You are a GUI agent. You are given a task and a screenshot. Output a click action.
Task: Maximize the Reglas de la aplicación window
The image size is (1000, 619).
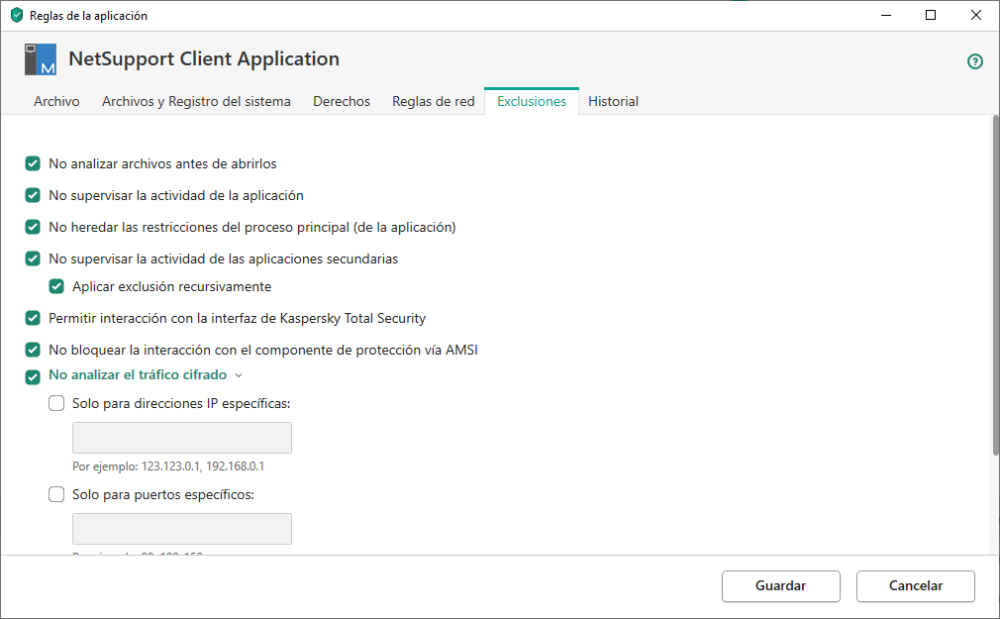(930, 15)
